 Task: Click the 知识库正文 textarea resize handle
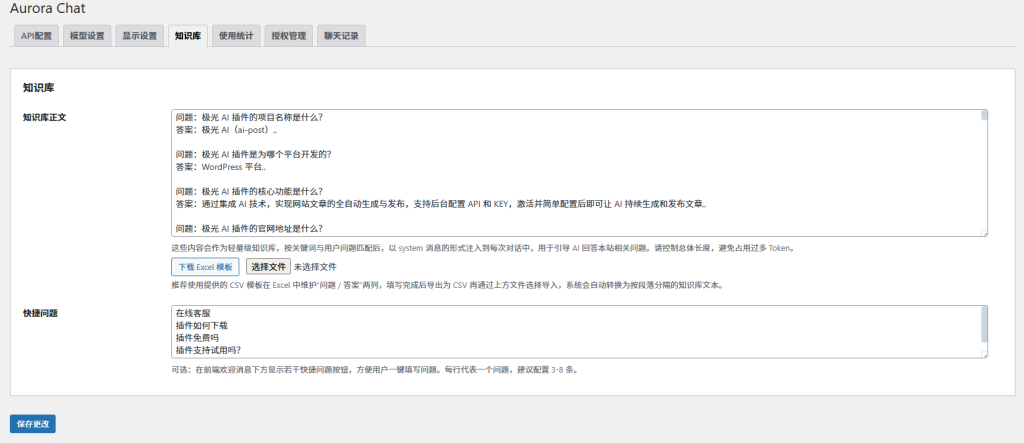coord(984,233)
